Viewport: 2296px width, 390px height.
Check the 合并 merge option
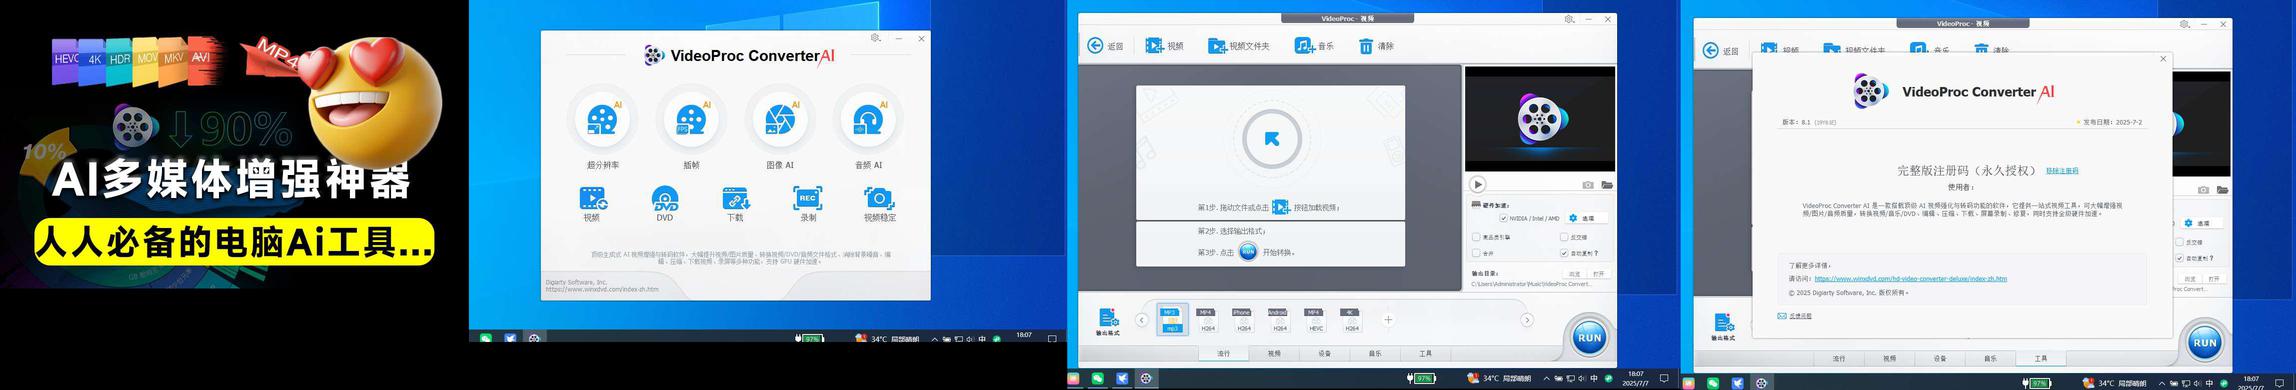1476,253
